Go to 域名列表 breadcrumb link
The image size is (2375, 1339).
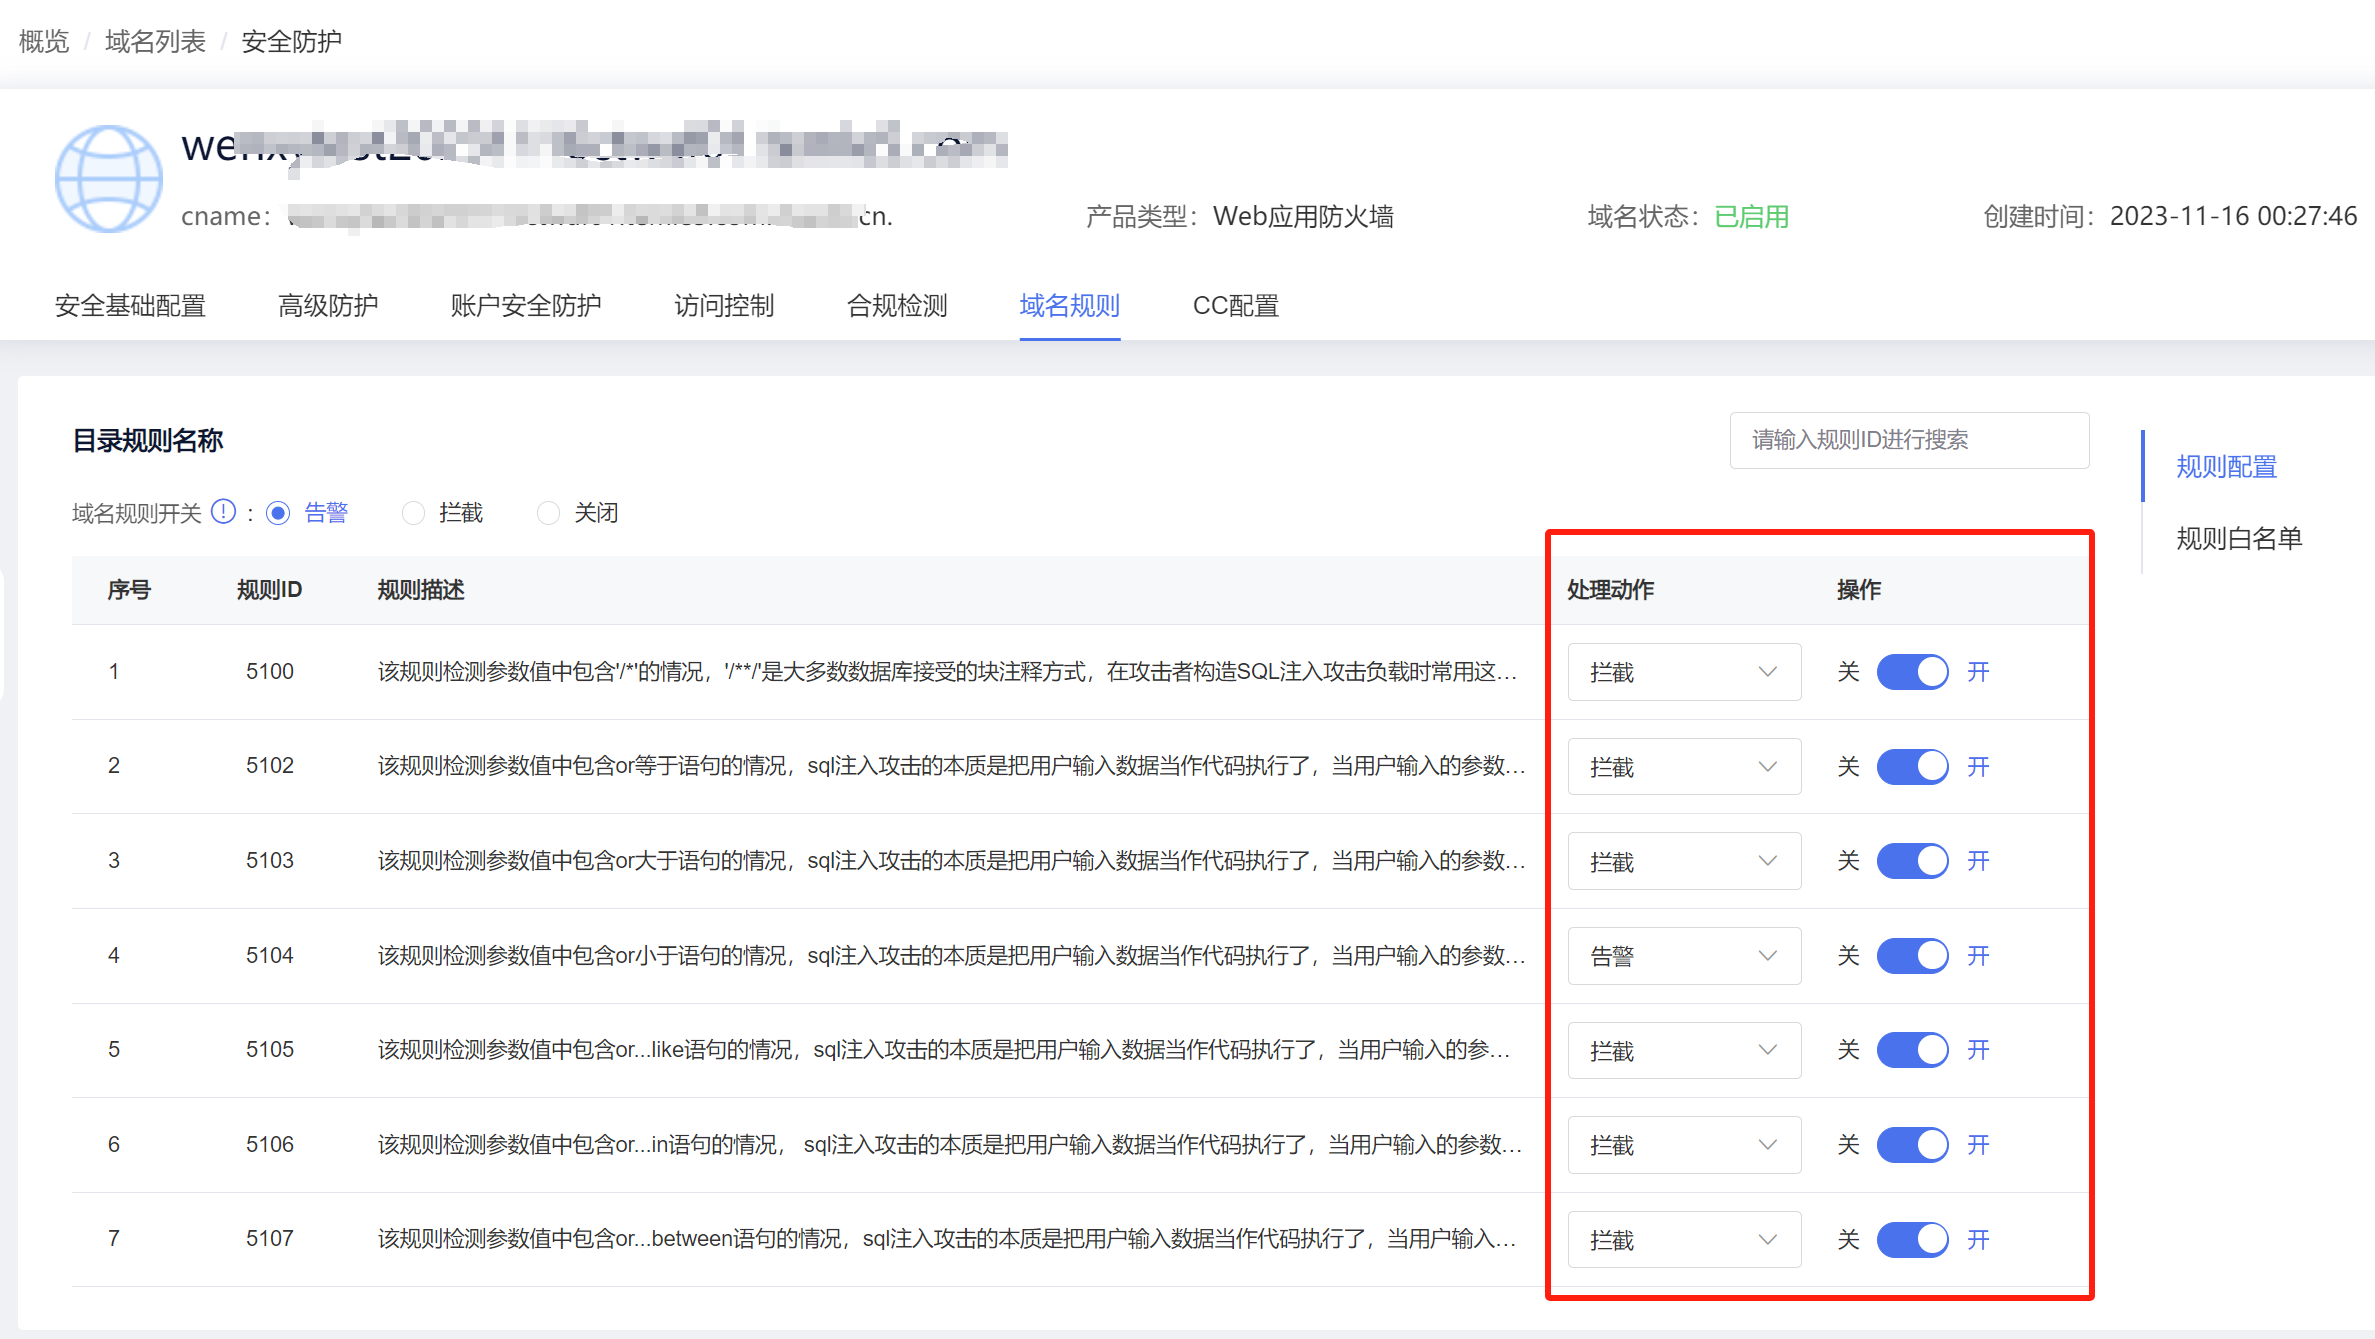(155, 41)
